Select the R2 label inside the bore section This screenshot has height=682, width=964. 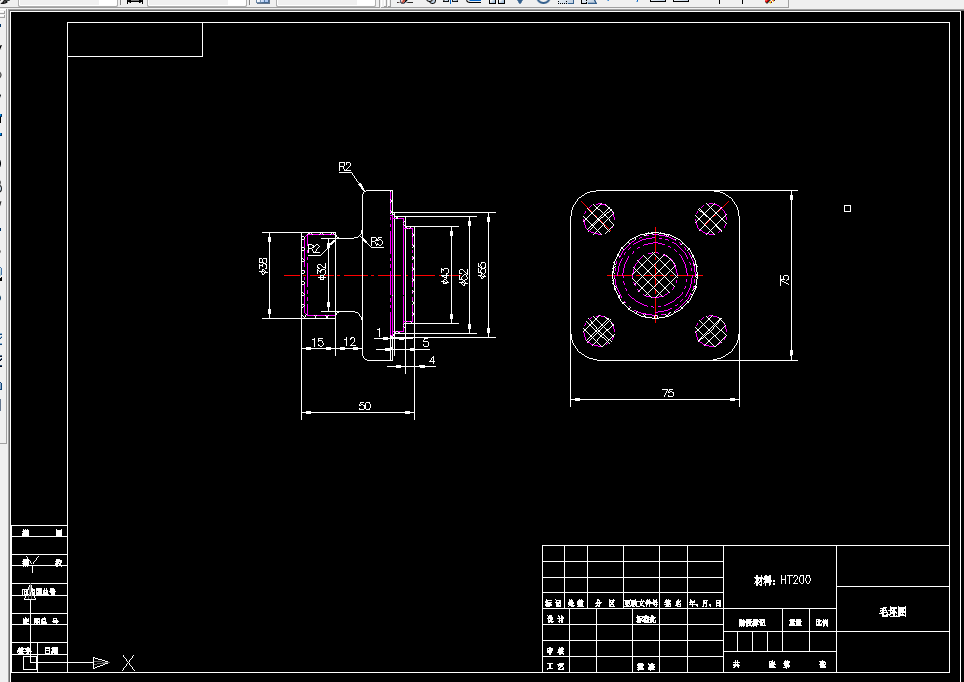[314, 248]
